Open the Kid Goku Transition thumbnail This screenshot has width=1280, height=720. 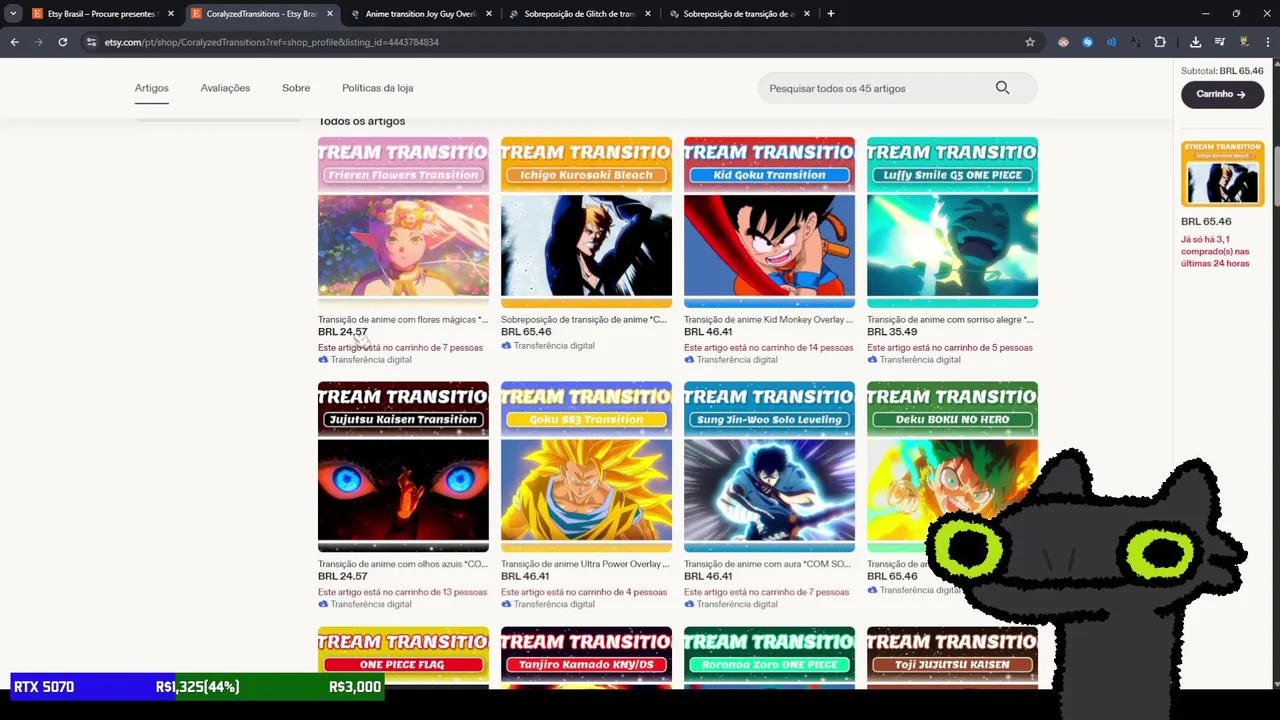(769, 222)
